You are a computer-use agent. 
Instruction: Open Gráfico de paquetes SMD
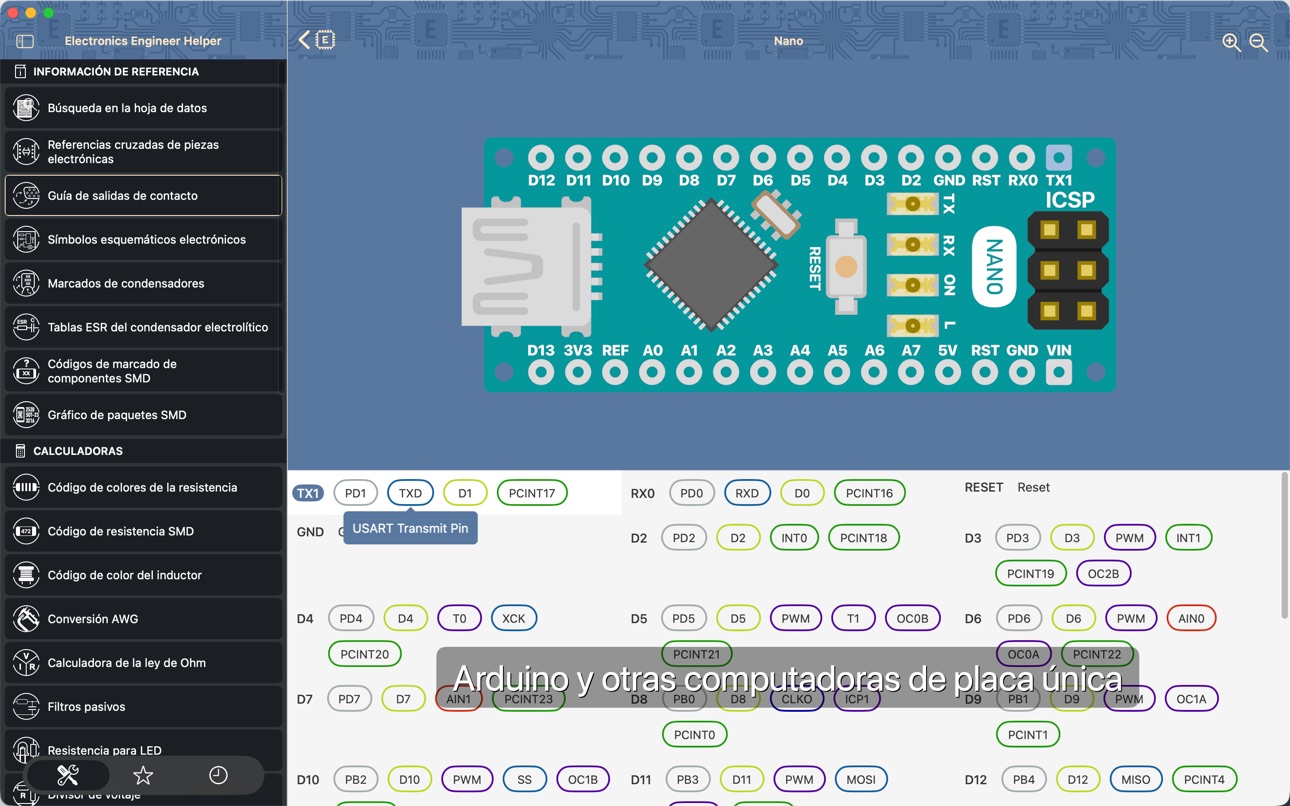pos(143,415)
